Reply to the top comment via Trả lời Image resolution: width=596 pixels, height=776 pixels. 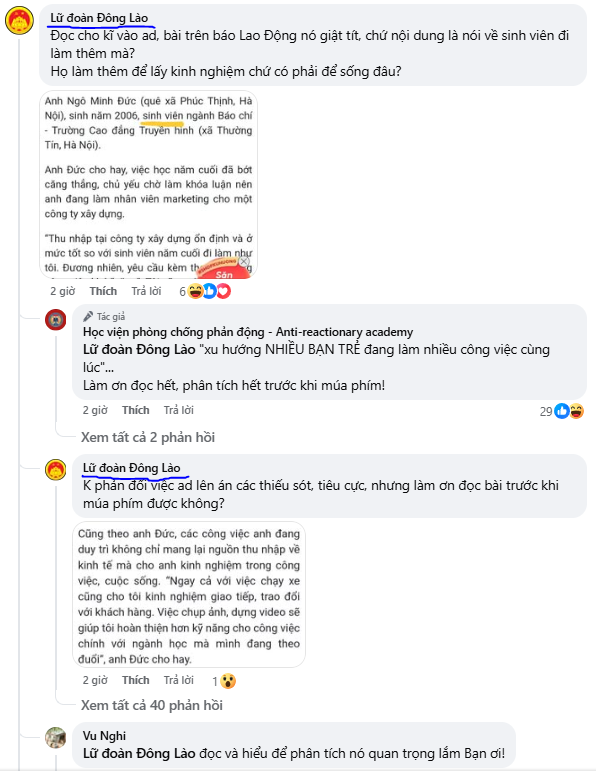(146, 291)
